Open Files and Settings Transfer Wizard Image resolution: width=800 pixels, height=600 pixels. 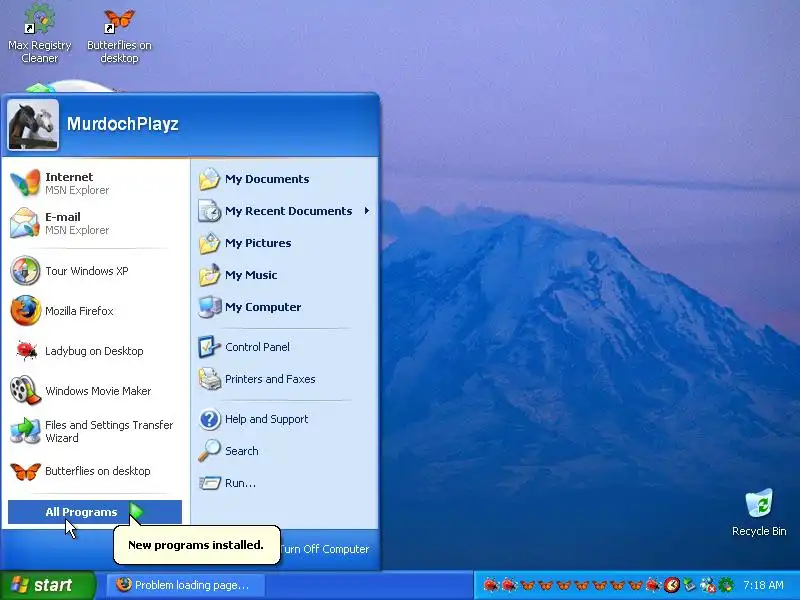point(95,431)
